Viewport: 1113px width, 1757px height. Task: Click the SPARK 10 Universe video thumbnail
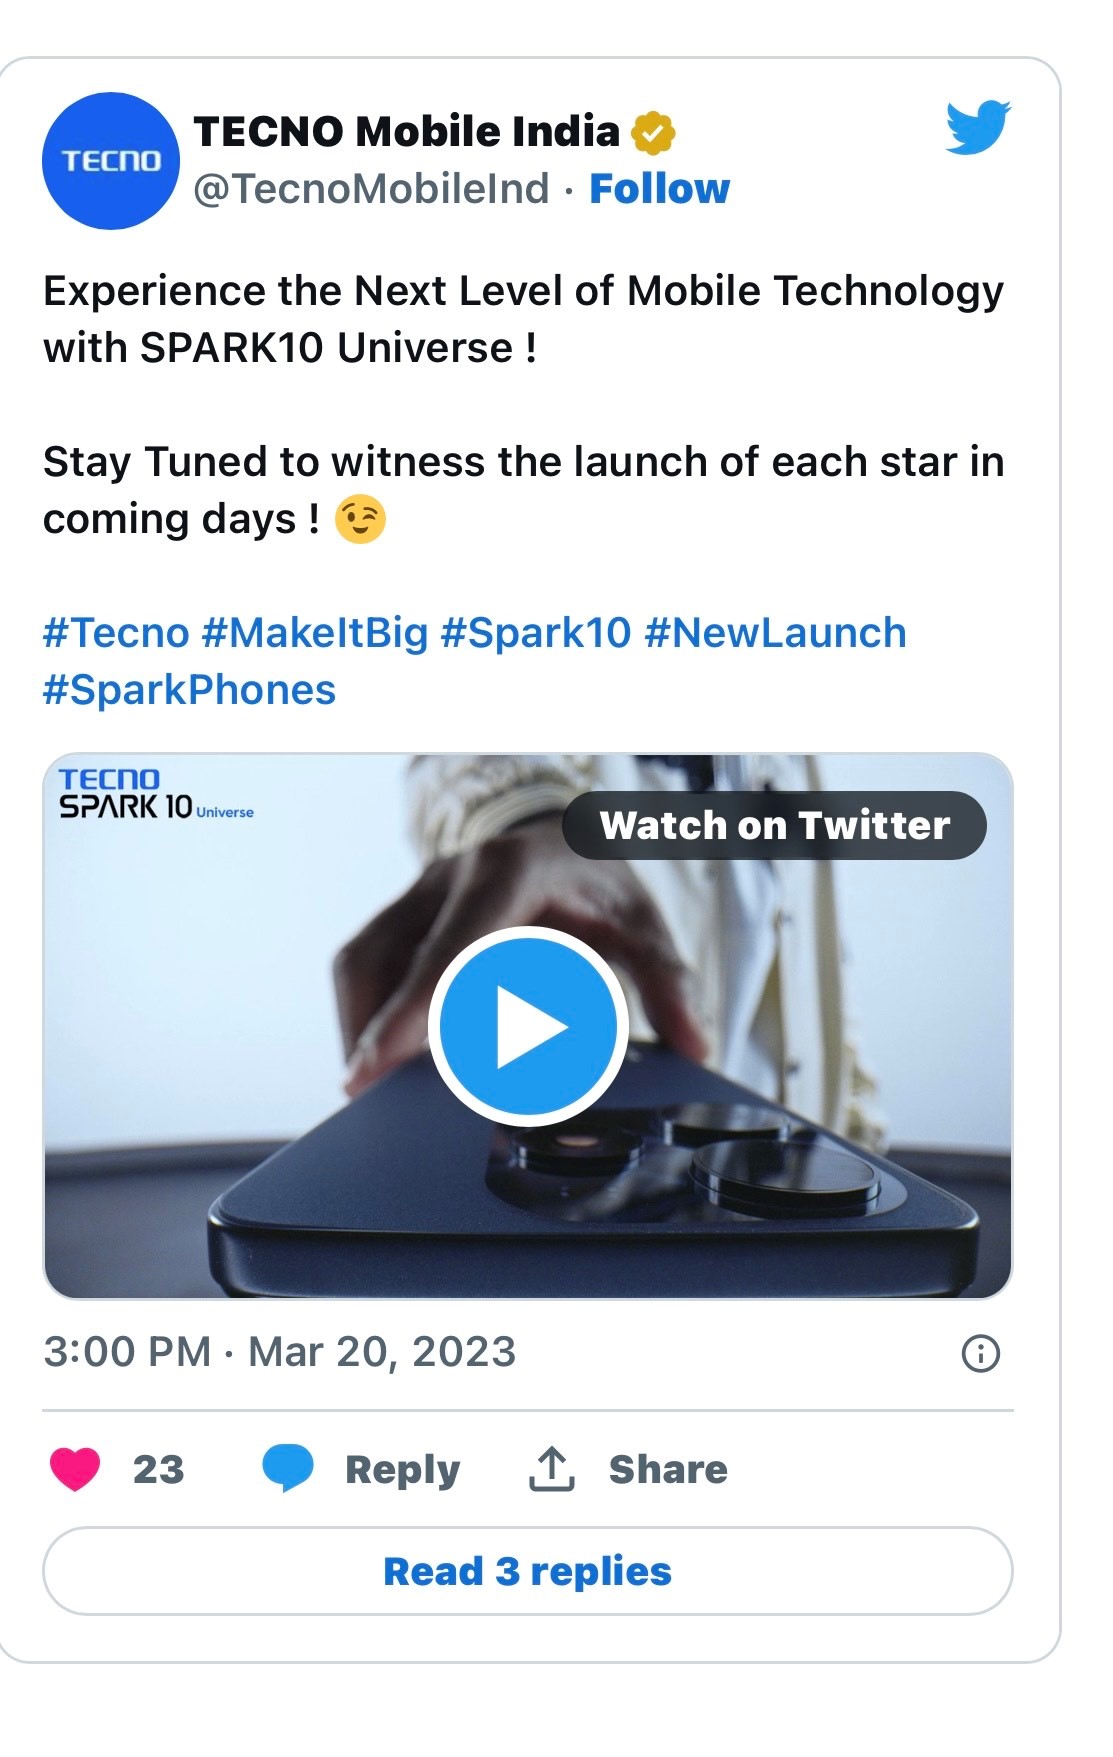click(530, 1020)
